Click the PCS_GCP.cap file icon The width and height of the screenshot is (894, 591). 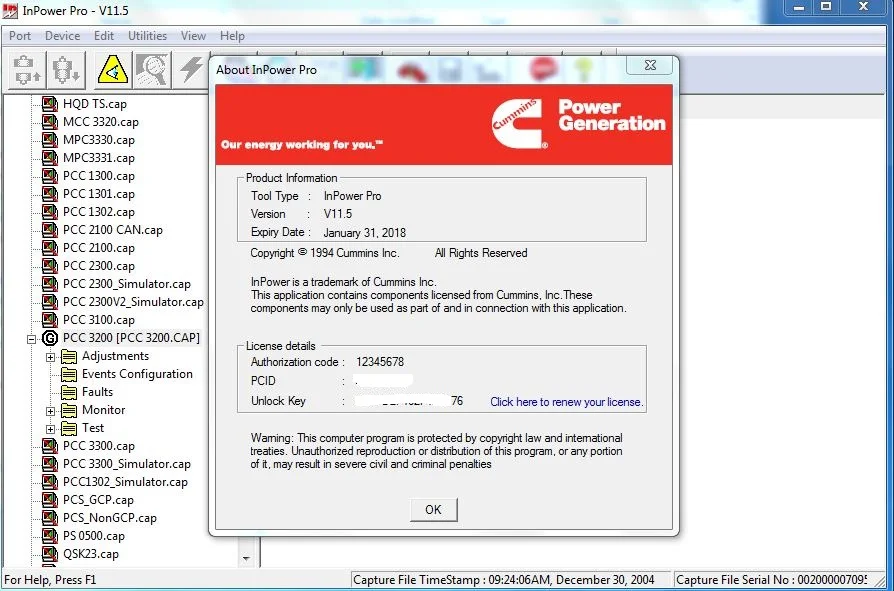point(50,500)
